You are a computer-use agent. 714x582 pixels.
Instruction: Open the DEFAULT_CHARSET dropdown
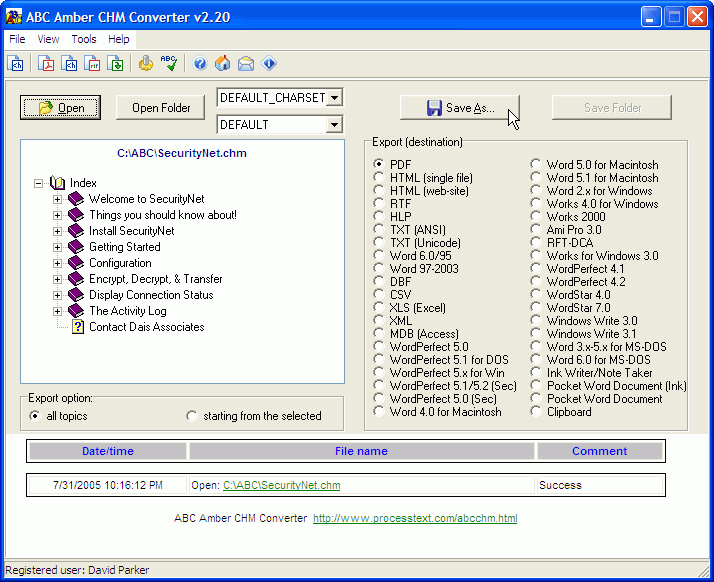point(335,97)
